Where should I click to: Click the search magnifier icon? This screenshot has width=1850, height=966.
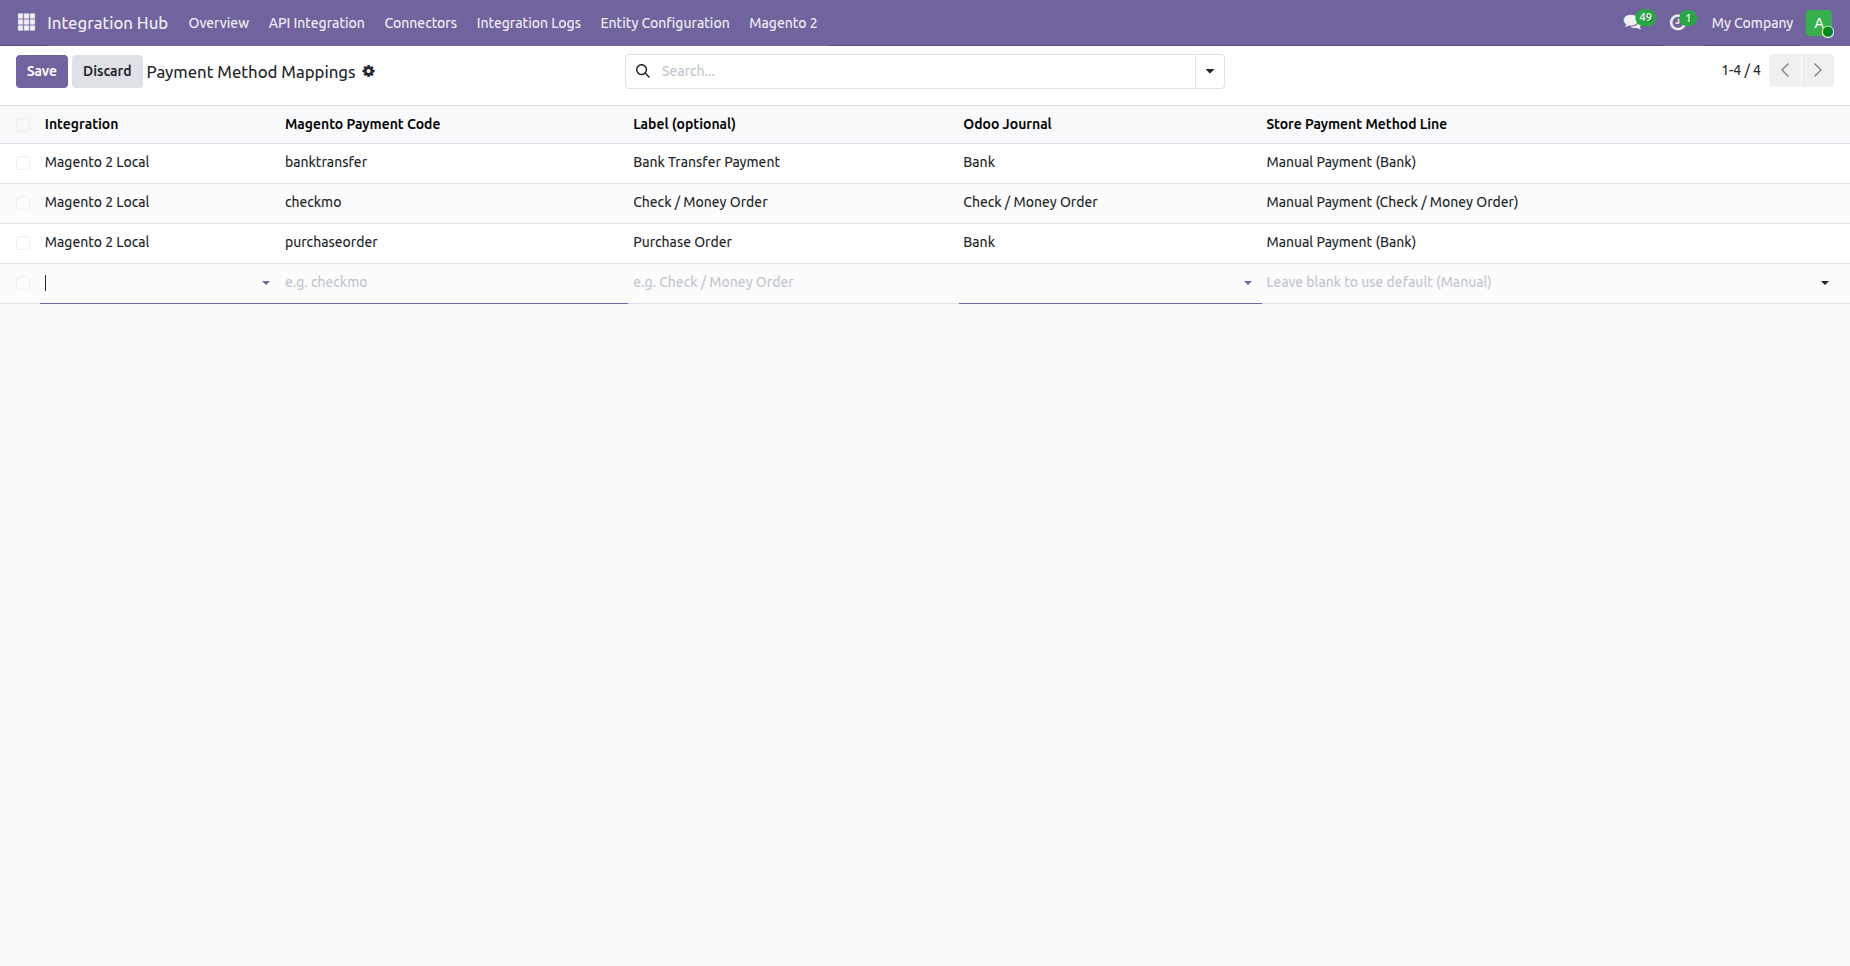[643, 71]
